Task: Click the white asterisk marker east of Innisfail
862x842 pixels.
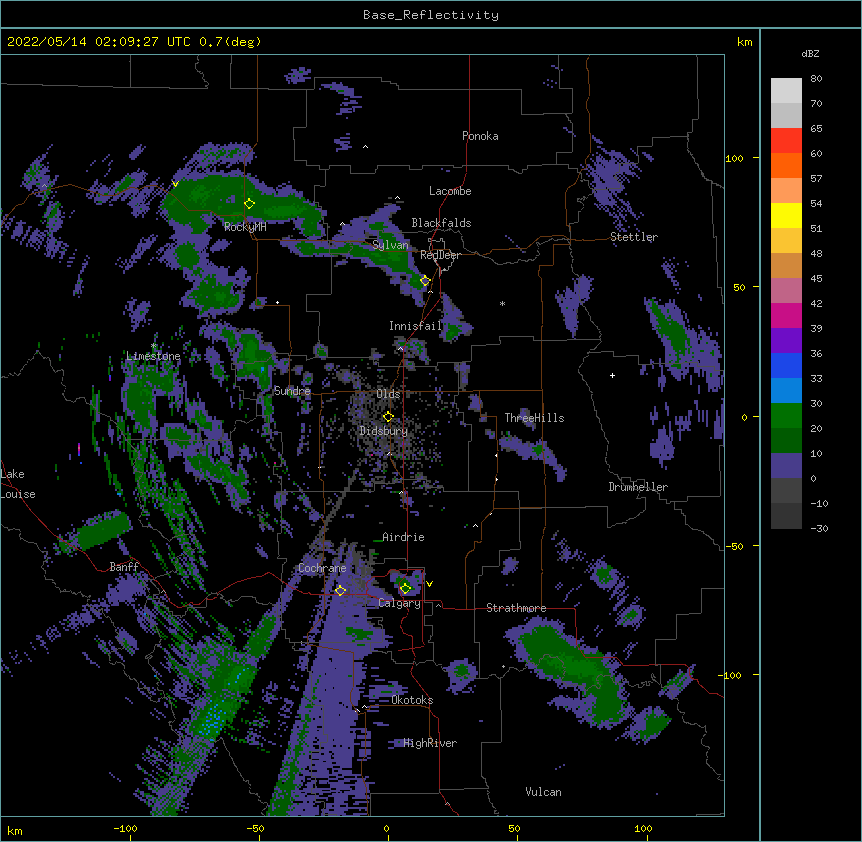Action: pyautogui.click(x=502, y=303)
